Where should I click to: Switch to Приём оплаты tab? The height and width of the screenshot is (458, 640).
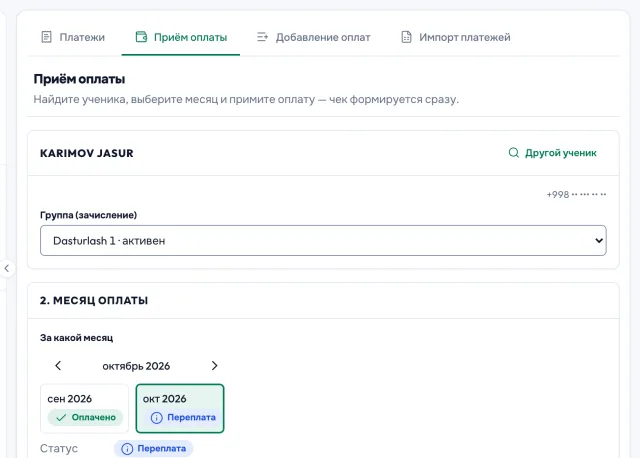(x=181, y=37)
